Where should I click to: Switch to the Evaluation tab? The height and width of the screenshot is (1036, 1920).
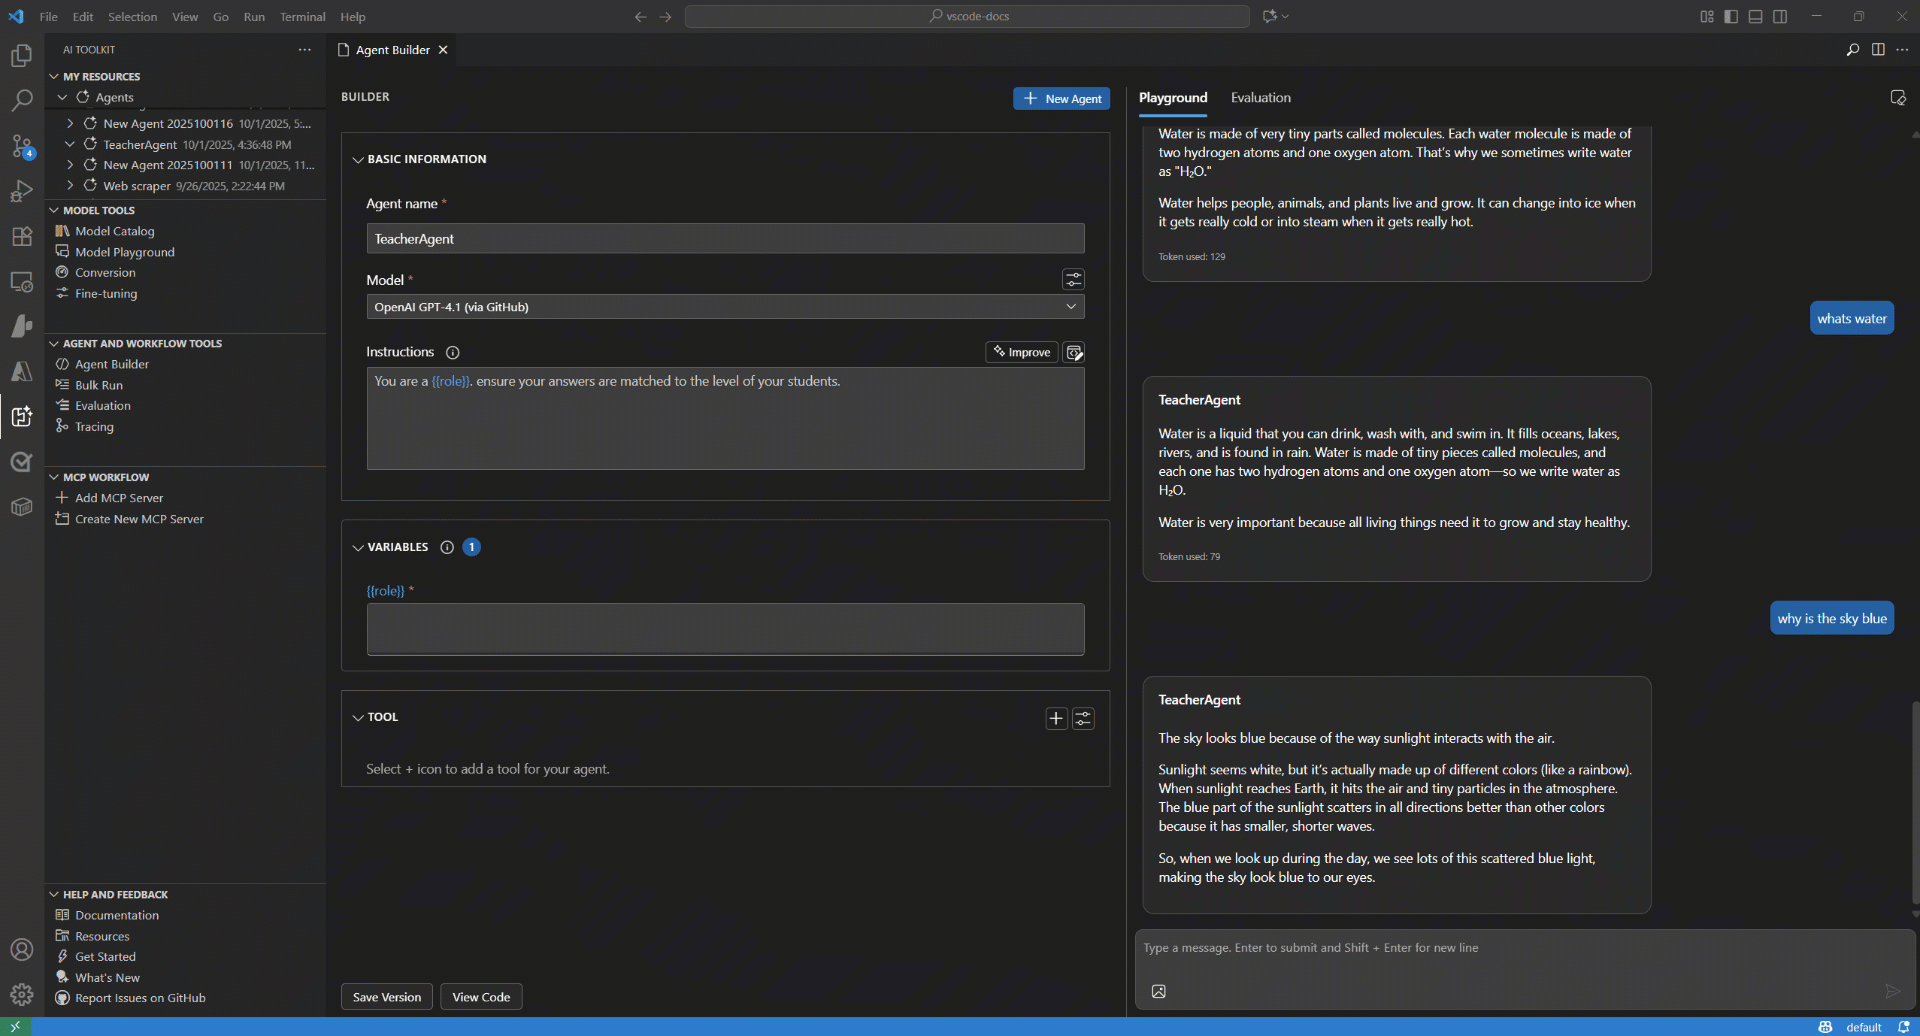click(x=1260, y=97)
